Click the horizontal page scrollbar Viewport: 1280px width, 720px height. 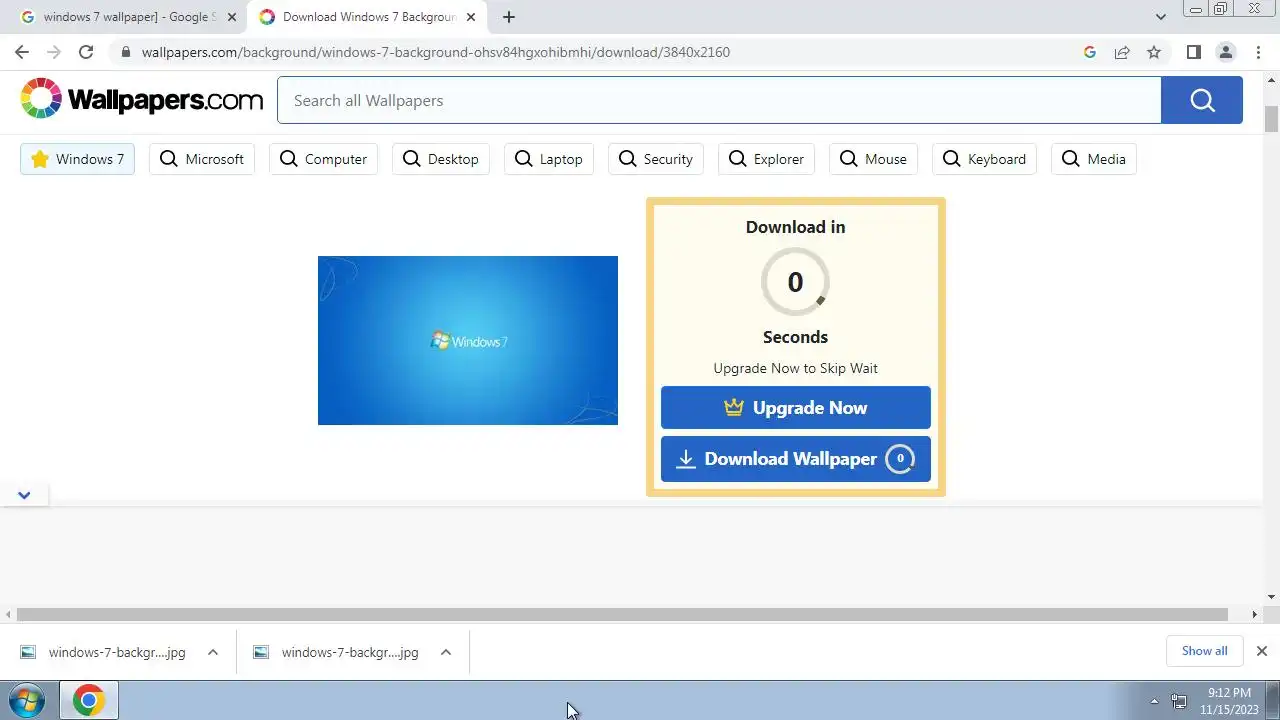coord(622,614)
